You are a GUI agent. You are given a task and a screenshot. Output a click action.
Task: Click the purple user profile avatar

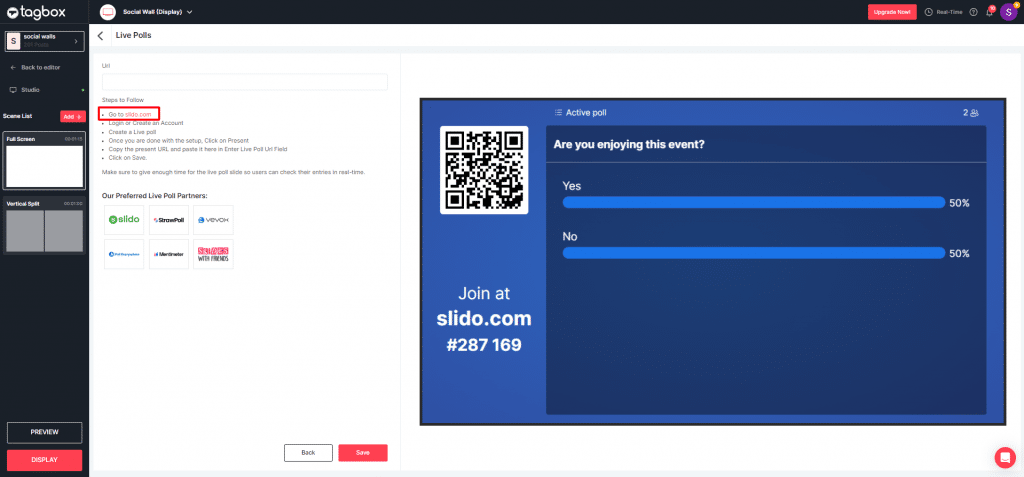click(1008, 12)
